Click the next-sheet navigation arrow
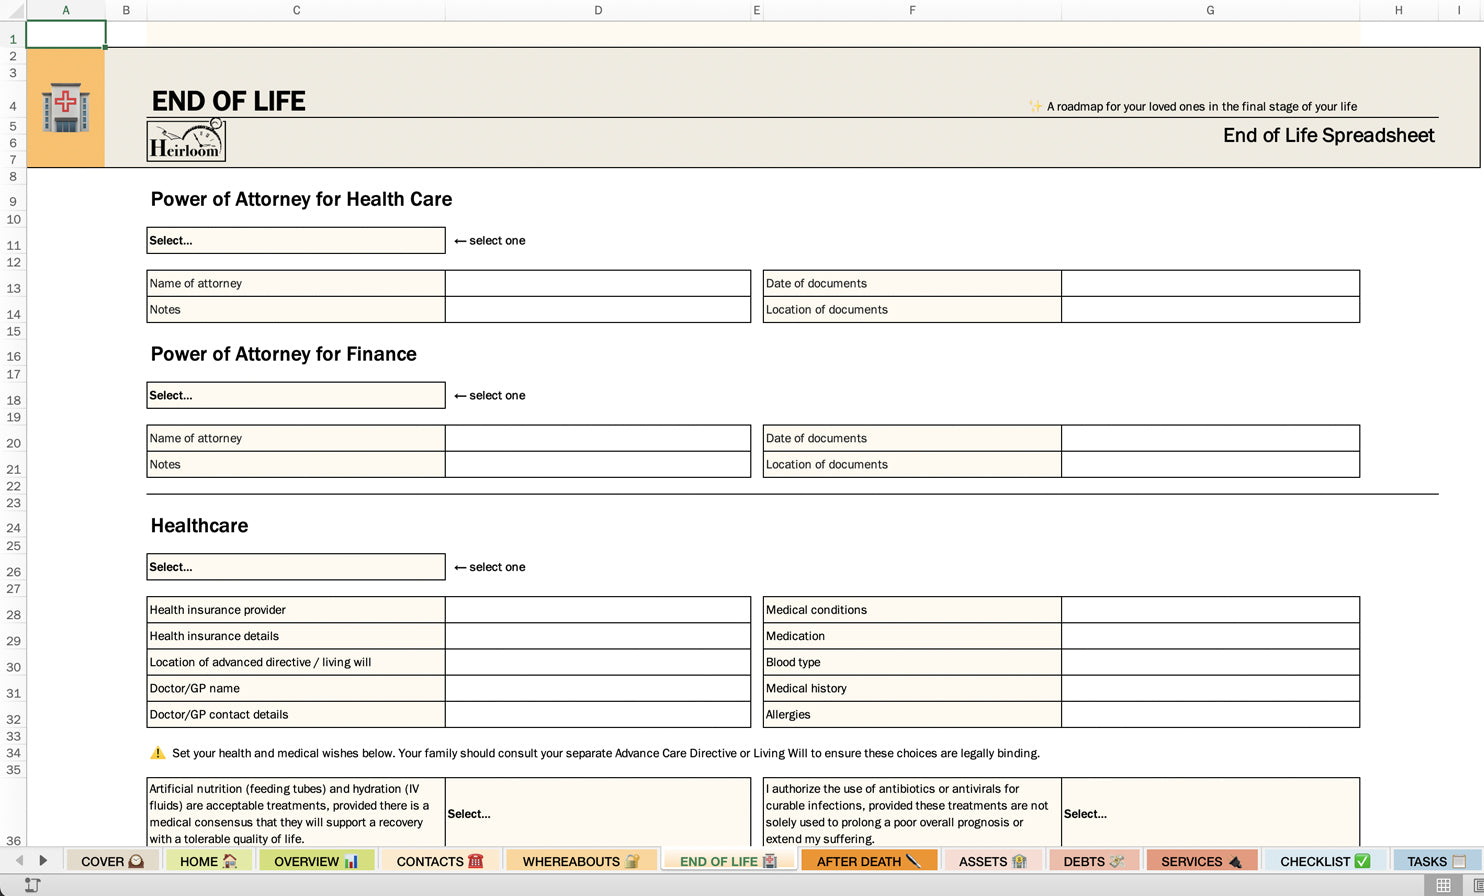 click(42, 860)
